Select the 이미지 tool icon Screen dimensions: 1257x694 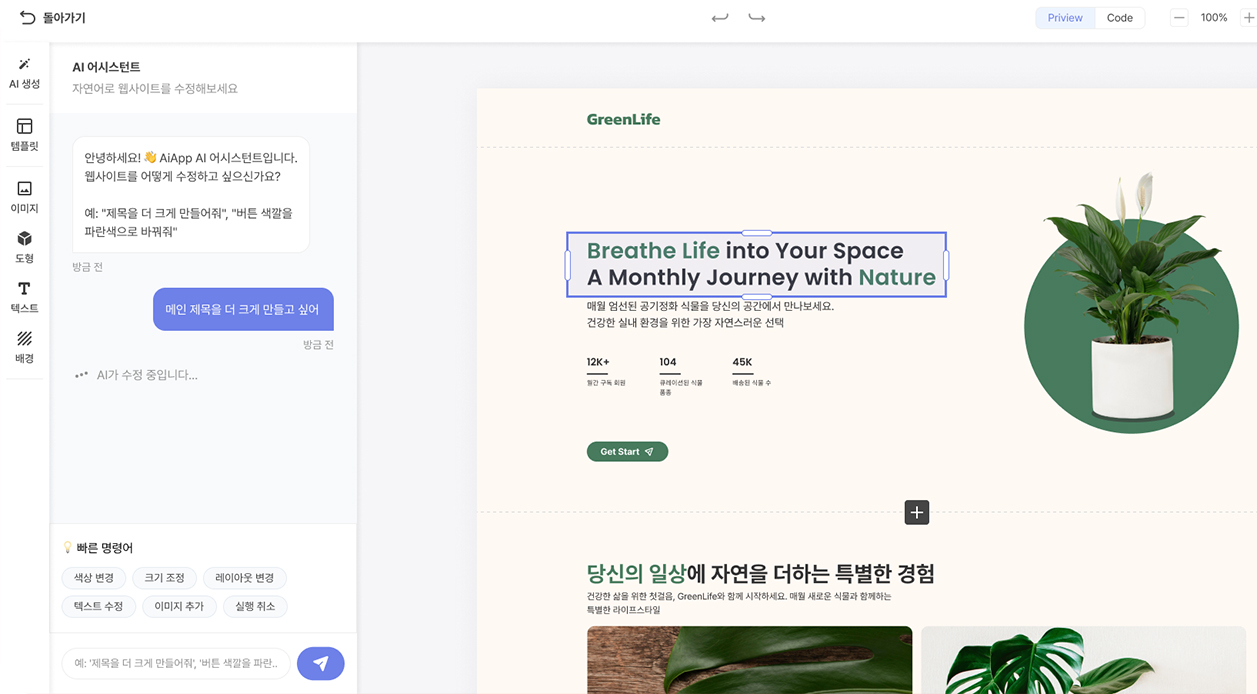(x=24, y=197)
